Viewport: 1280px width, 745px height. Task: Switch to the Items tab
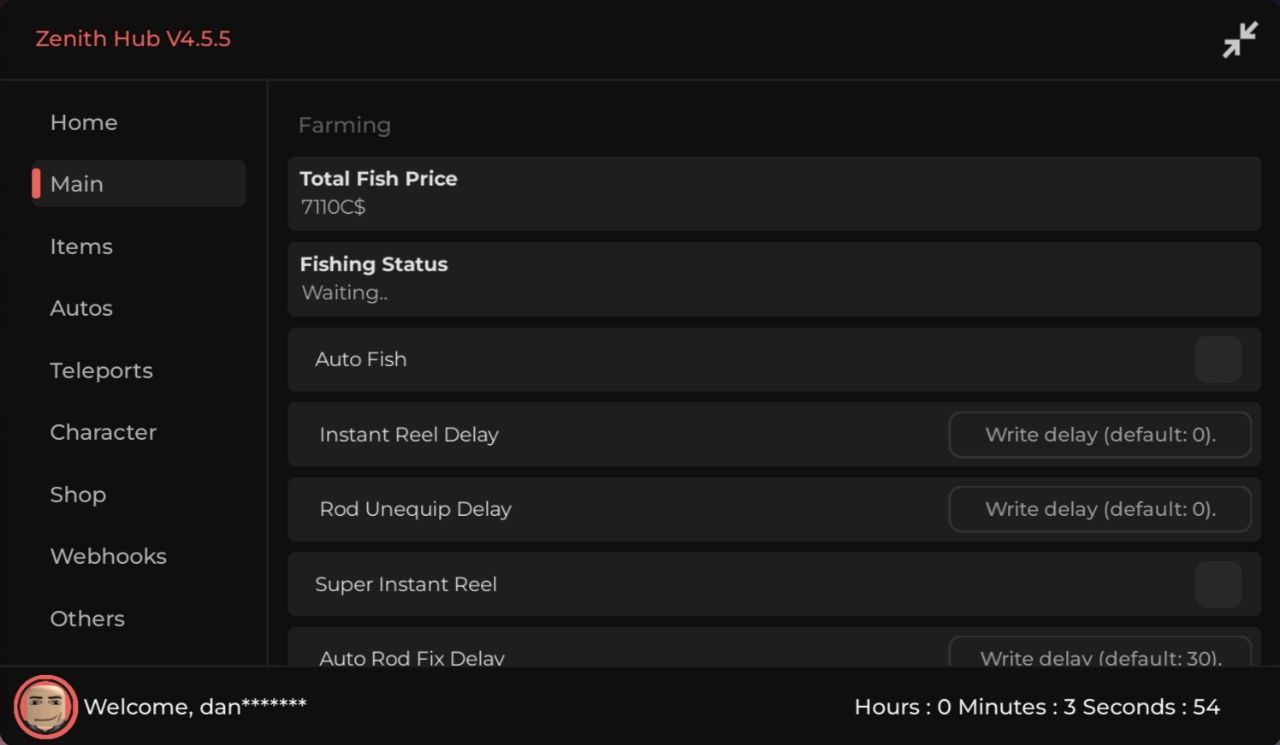pyautogui.click(x=81, y=246)
